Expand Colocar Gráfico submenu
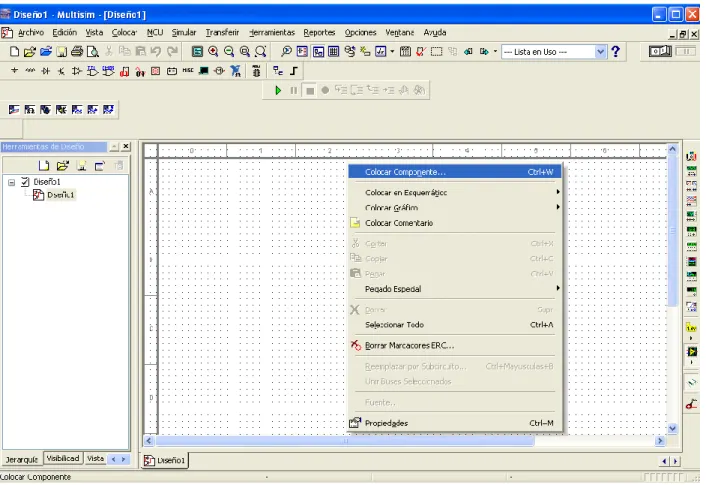This screenshot has width=706, height=485. [455, 208]
